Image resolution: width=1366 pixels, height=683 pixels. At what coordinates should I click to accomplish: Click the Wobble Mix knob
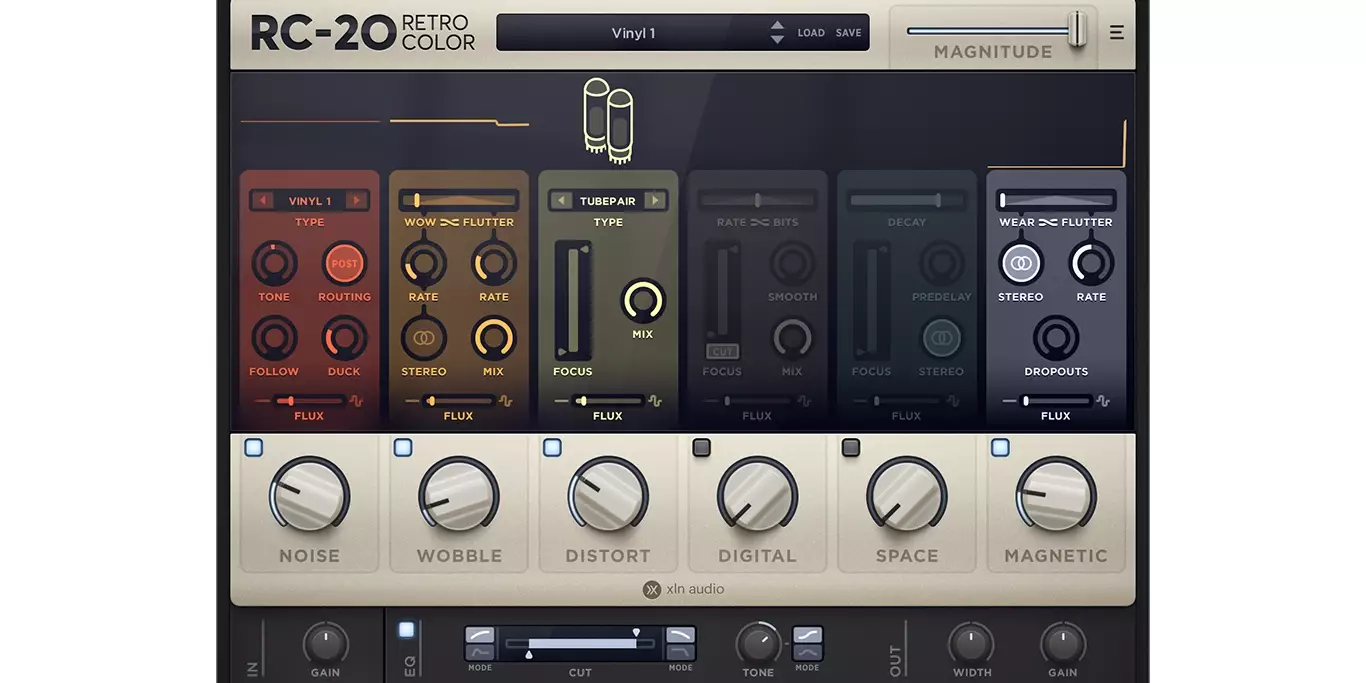494,339
